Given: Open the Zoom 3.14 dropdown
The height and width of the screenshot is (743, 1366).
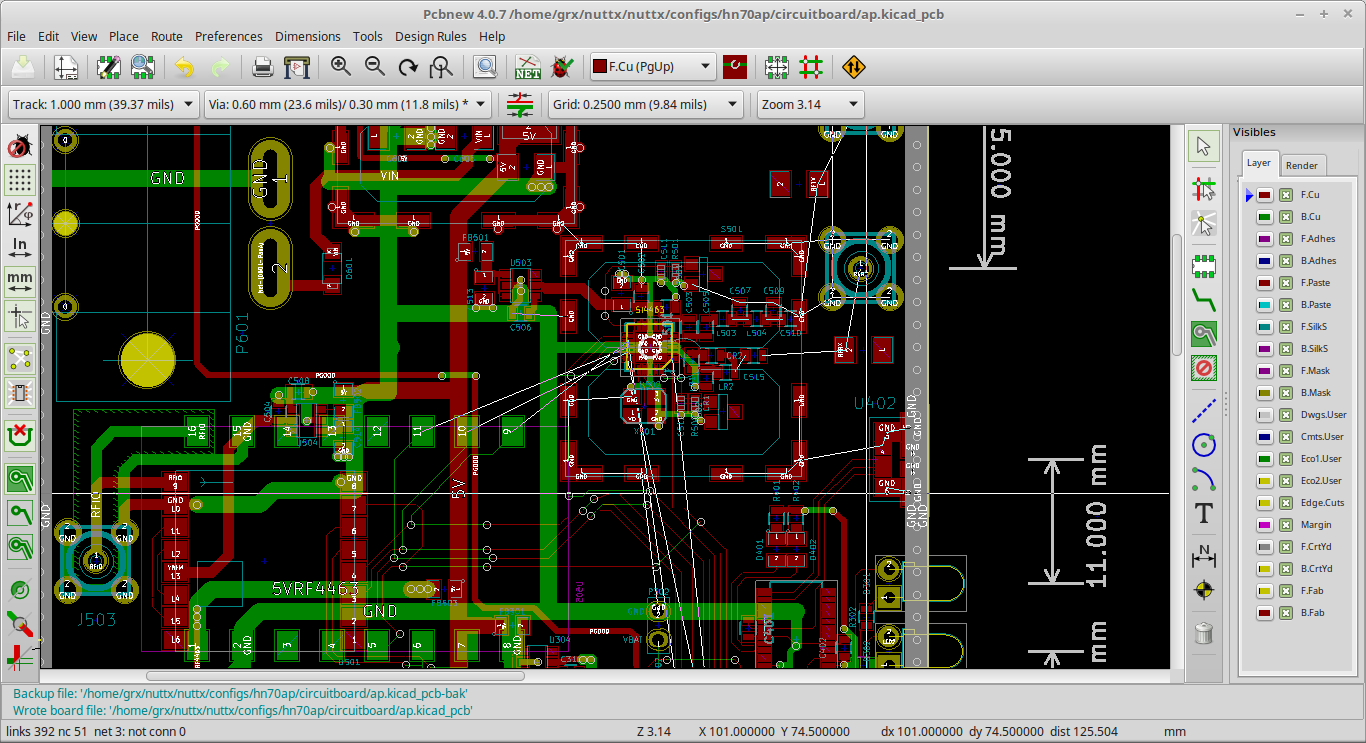Looking at the screenshot, I should (x=810, y=104).
